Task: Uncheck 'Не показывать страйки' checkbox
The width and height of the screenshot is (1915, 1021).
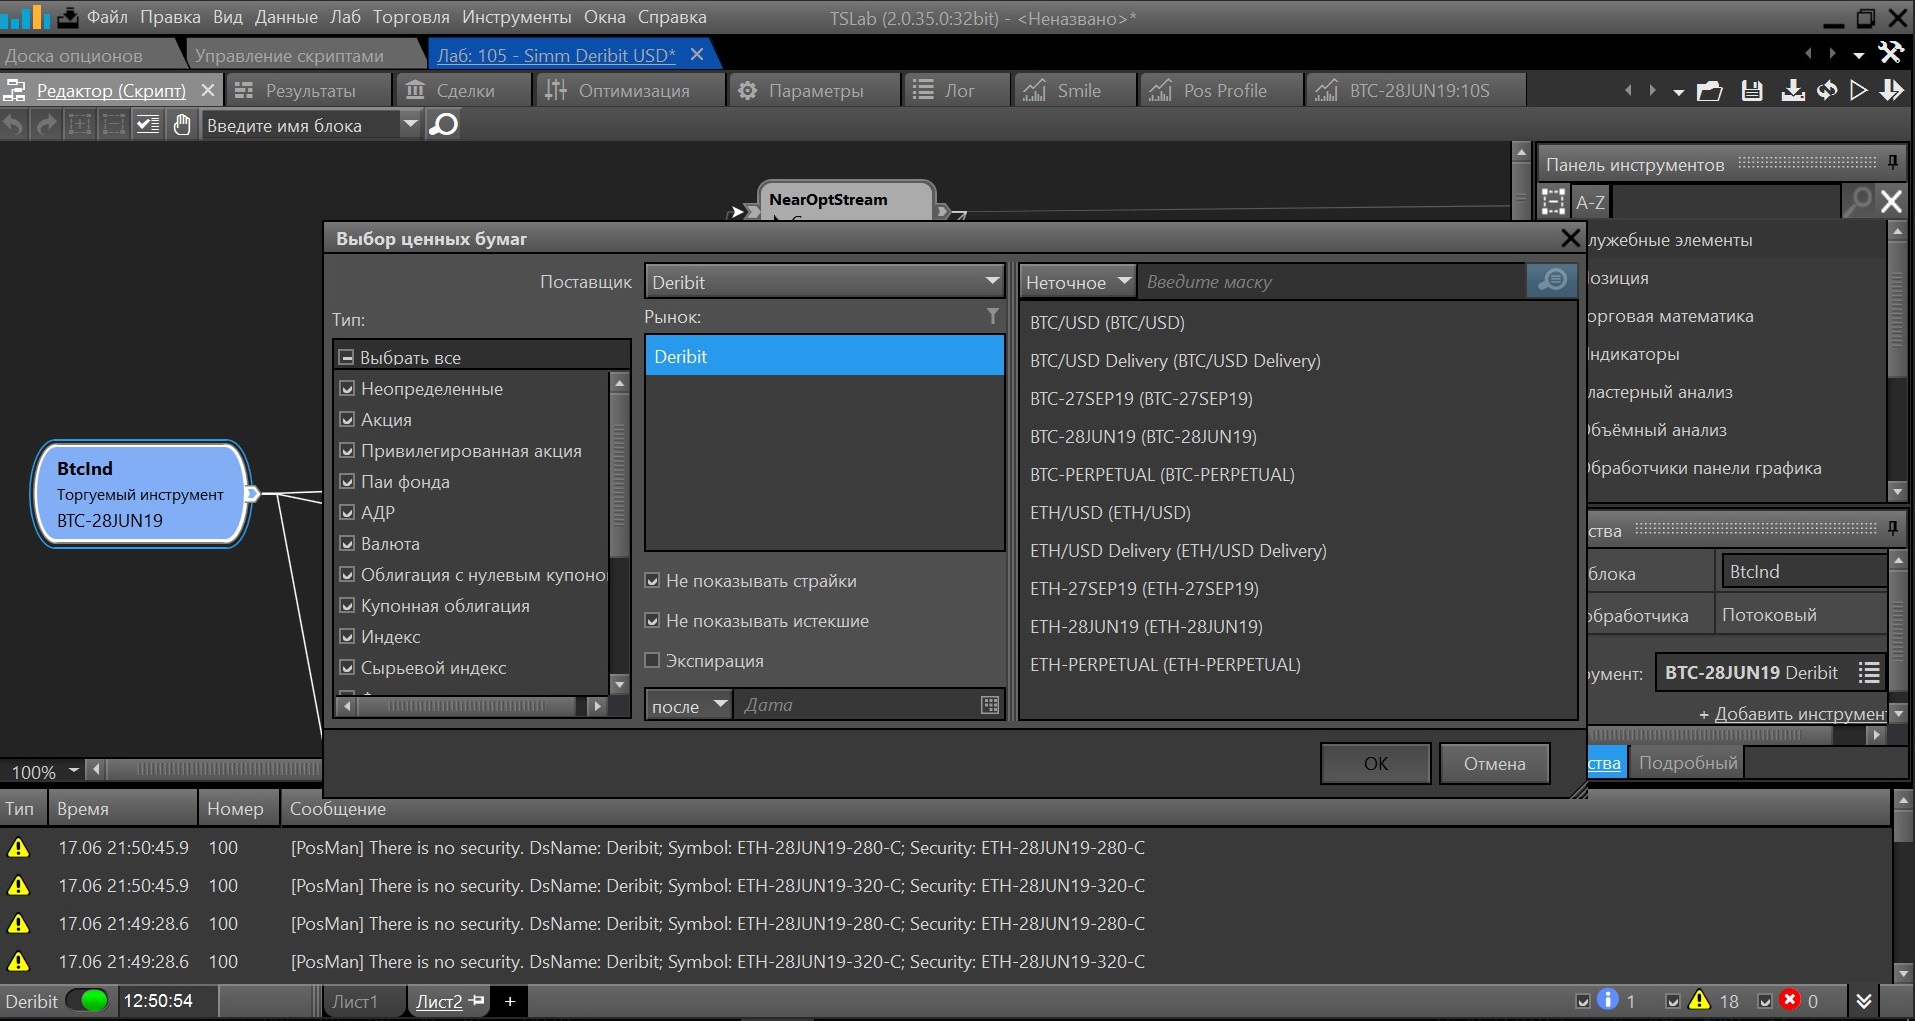Action: pyautogui.click(x=653, y=581)
